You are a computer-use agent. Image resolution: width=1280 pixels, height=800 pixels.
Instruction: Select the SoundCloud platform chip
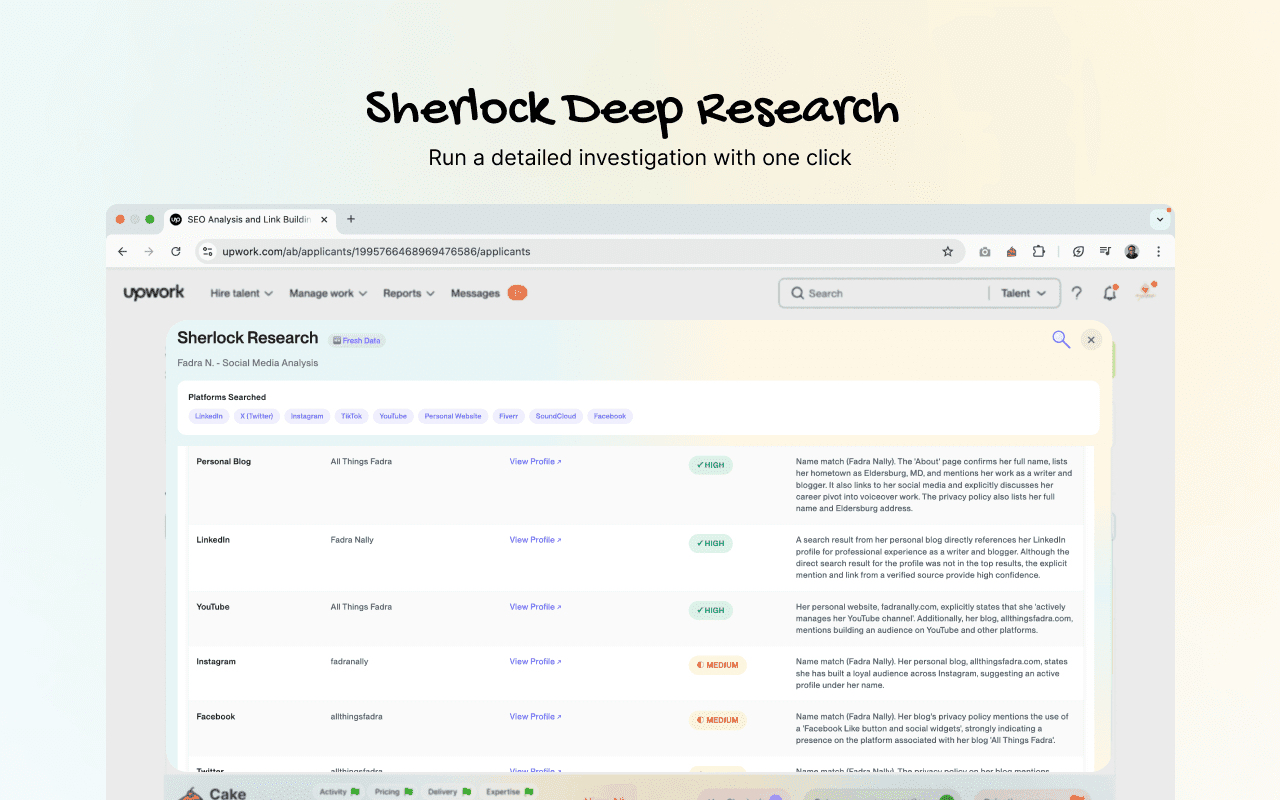(x=556, y=416)
